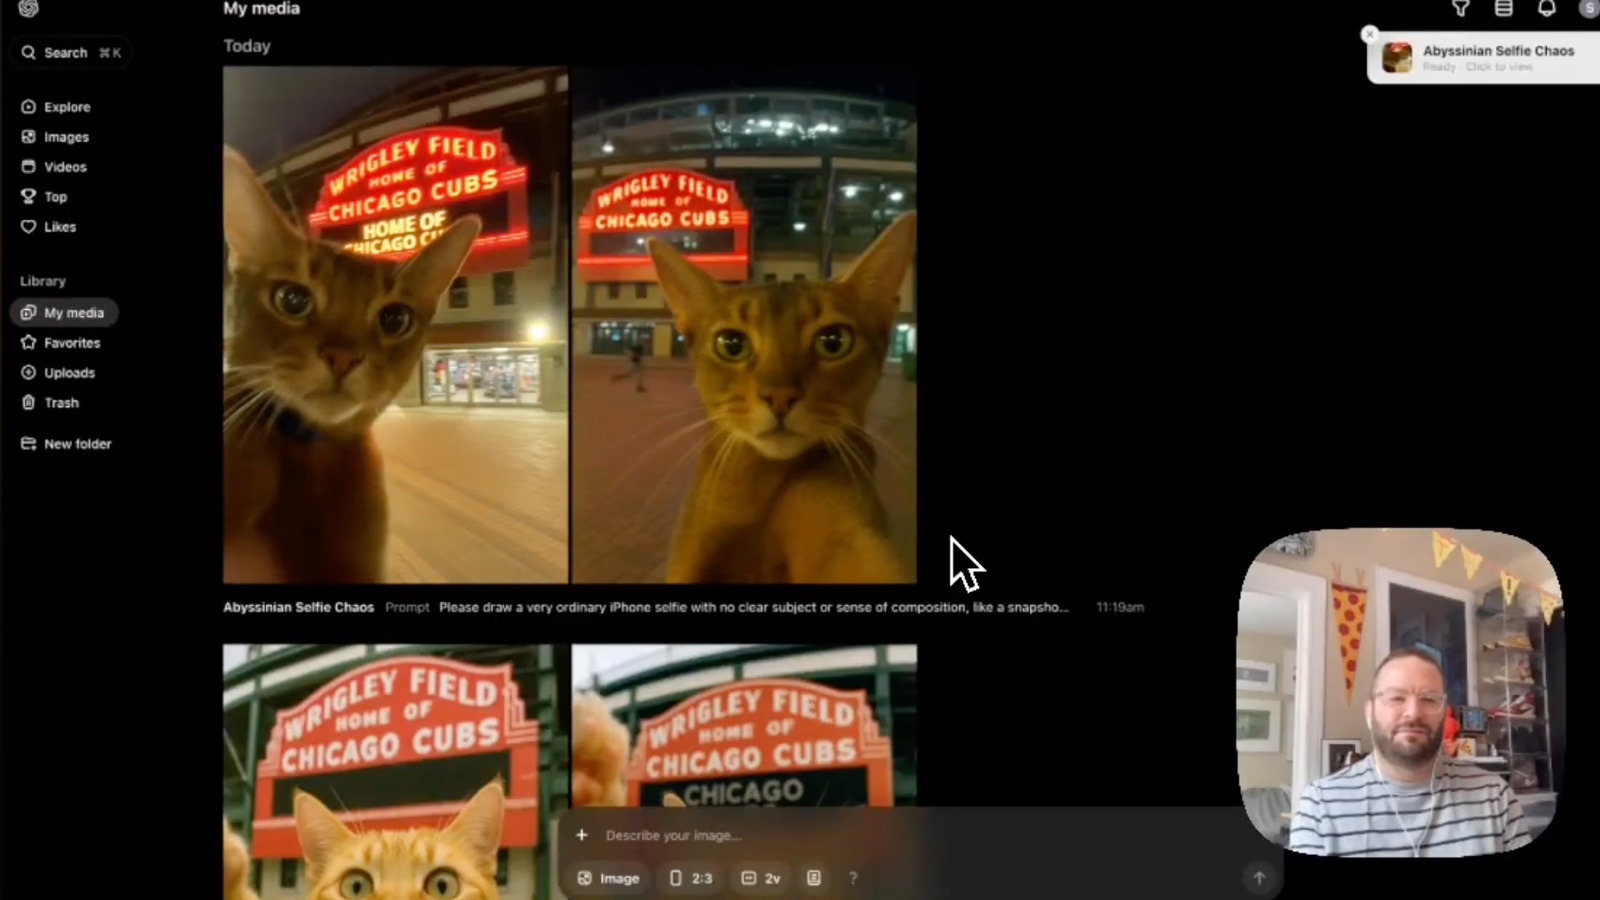Submit the prompt with the up-arrow button
The image size is (1600, 900).
(1259, 878)
